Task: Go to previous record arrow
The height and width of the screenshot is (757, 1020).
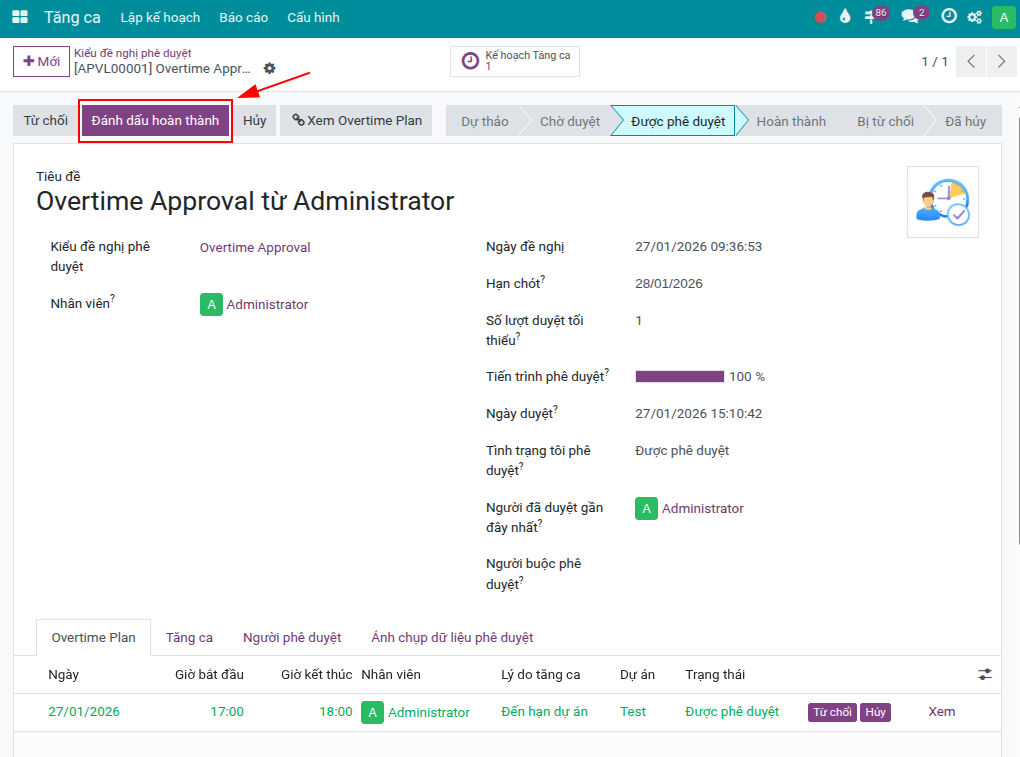Action: click(x=971, y=62)
